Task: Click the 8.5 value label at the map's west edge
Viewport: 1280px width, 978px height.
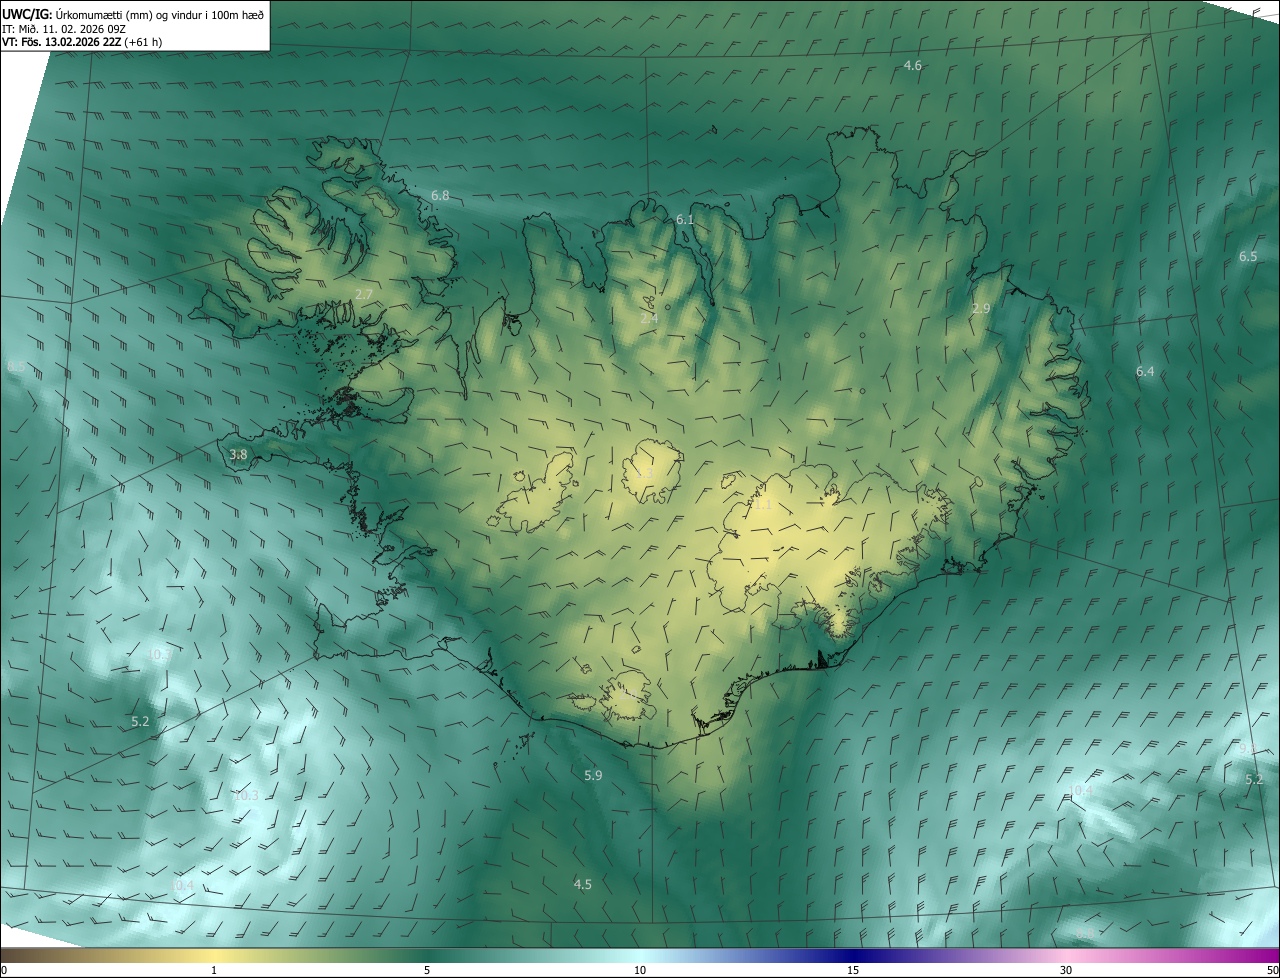Action: pyautogui.click(x=17, y=367)
